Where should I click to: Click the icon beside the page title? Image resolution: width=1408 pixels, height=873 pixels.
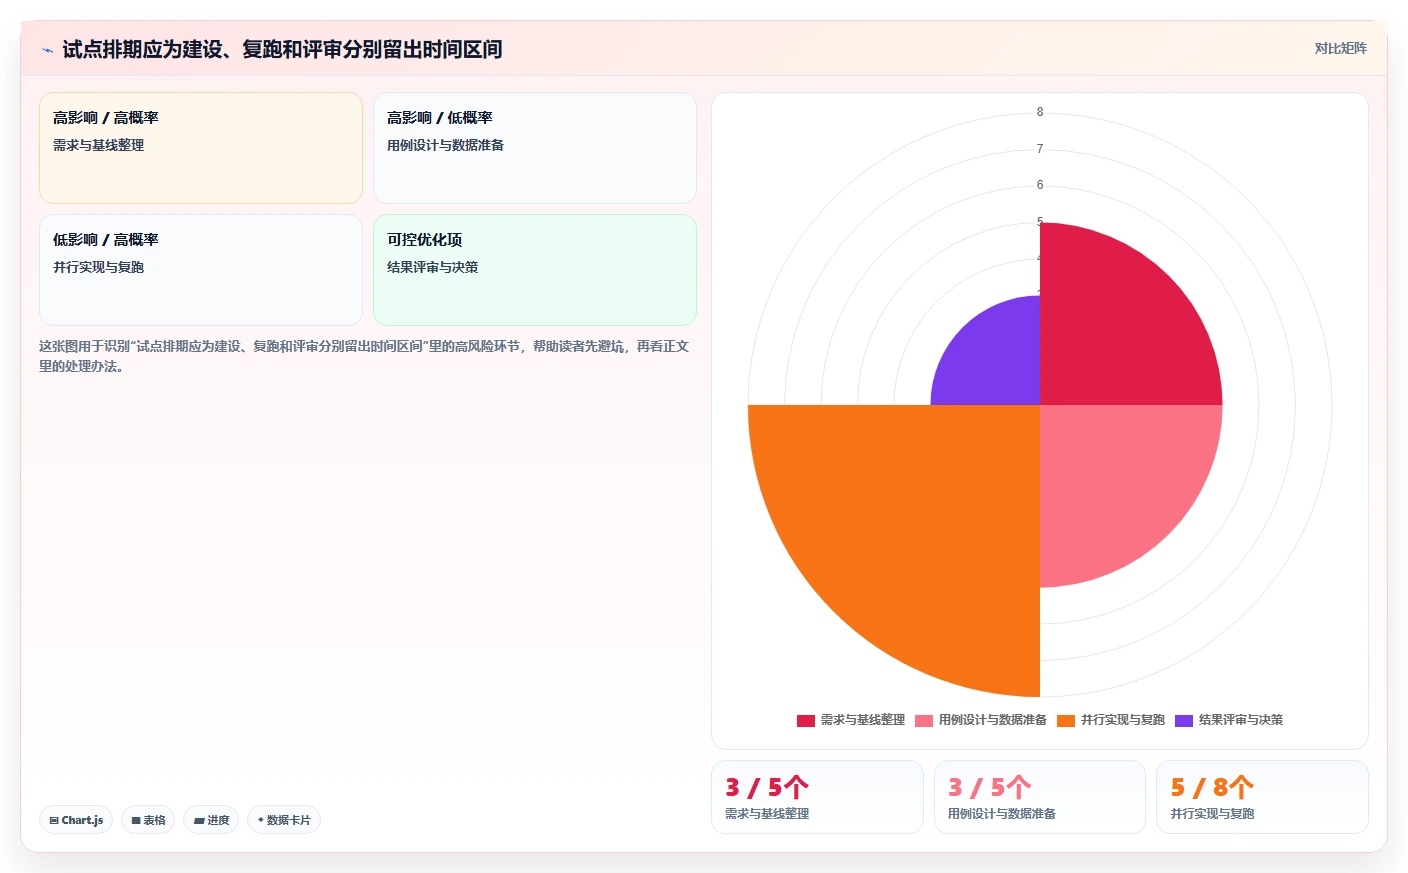coord(47,50)
